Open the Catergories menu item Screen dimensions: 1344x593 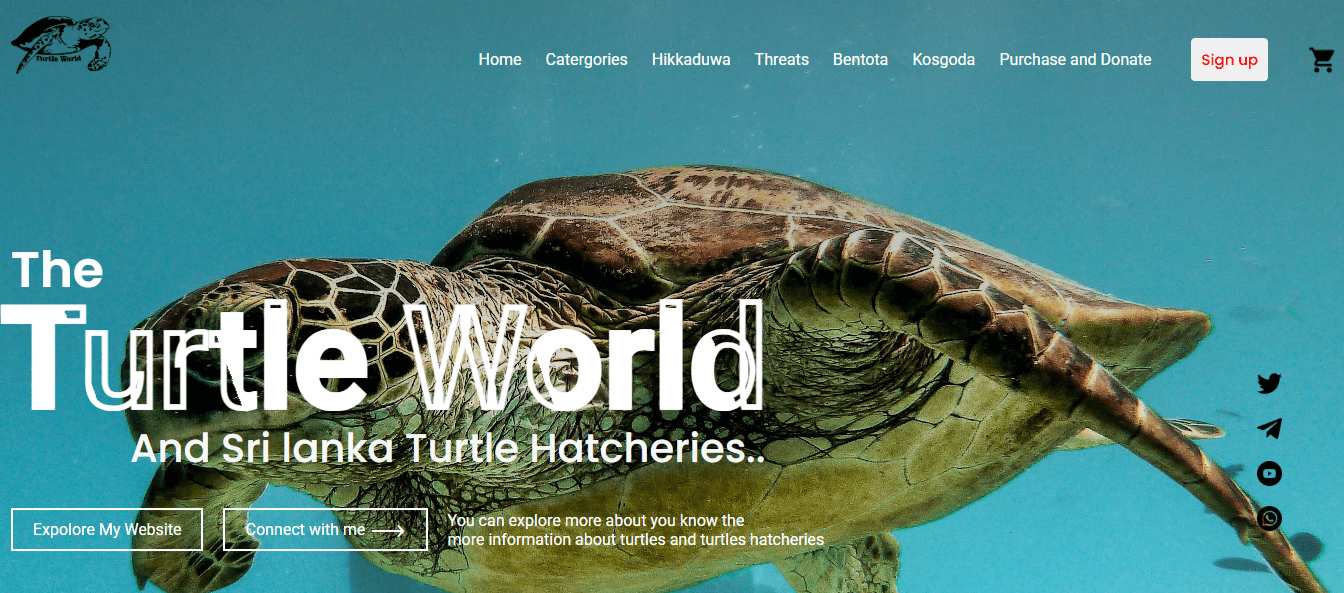point(587,60)
